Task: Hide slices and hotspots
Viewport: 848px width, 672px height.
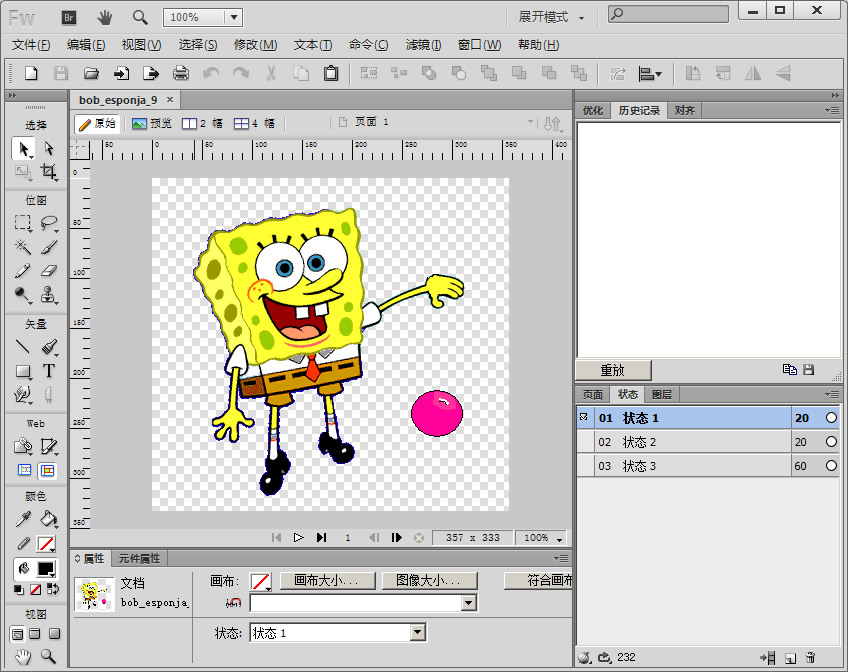Action: click(x=24, y=470)
